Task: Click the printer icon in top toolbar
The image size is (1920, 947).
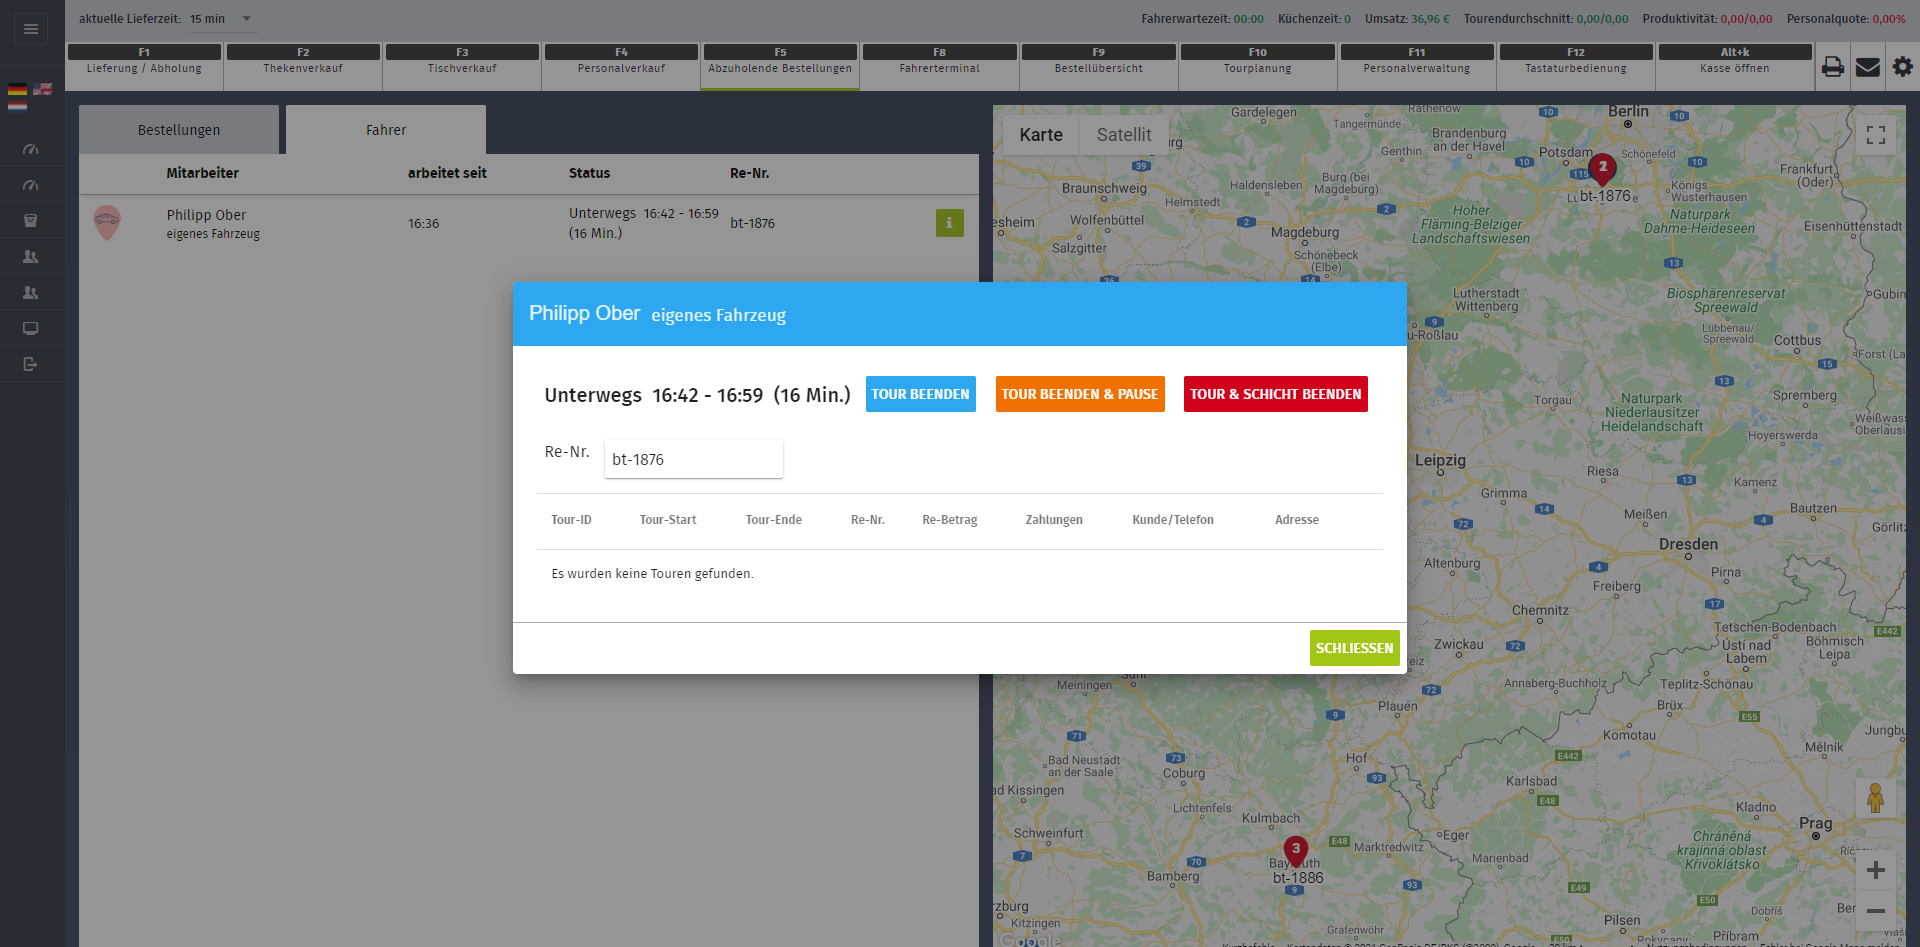Action: (1832, 67)
